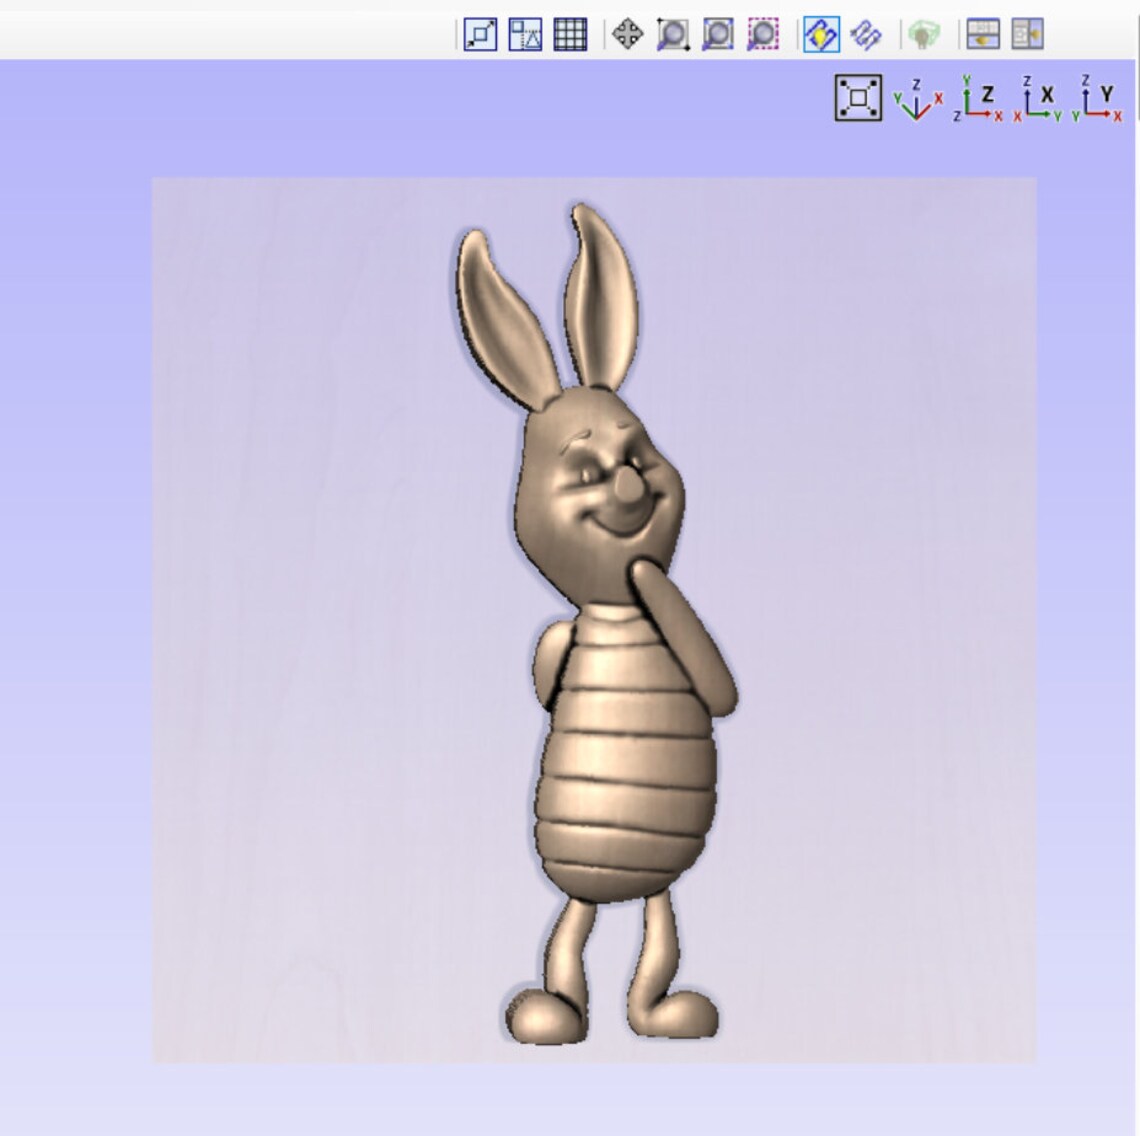
Task: Tile the 2D and 3D views vertically
Action: coord(1026,36)
